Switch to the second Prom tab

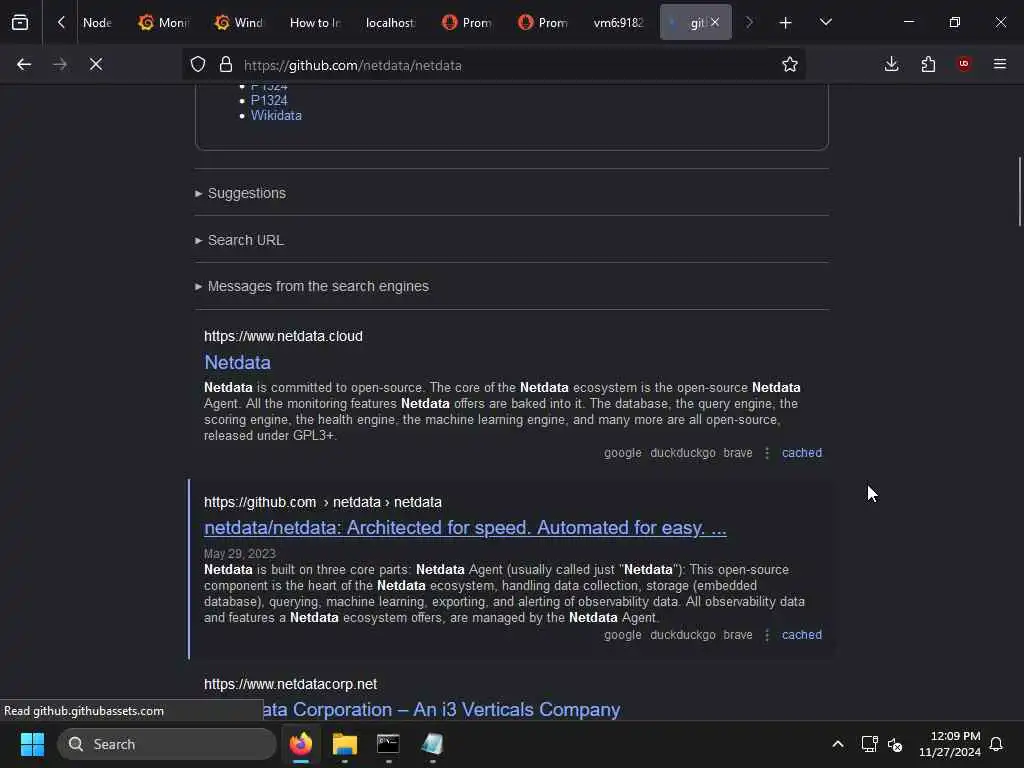point(543,22)
